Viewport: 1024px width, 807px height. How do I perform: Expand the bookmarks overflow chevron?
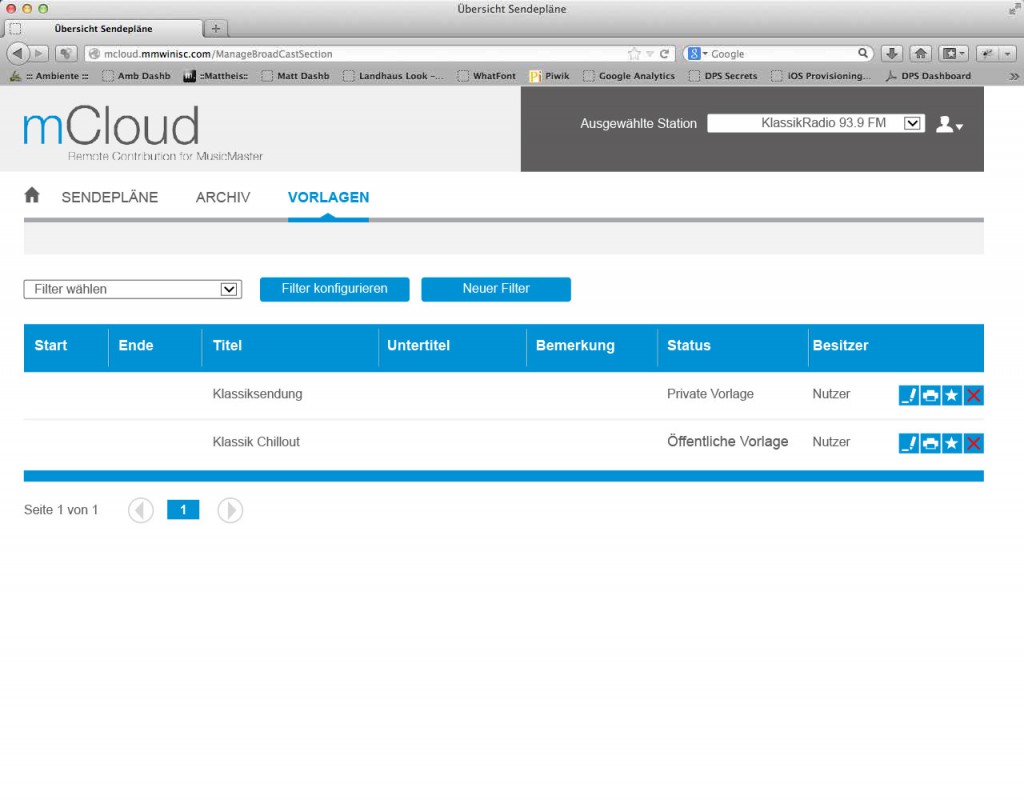coord(1011,75)
